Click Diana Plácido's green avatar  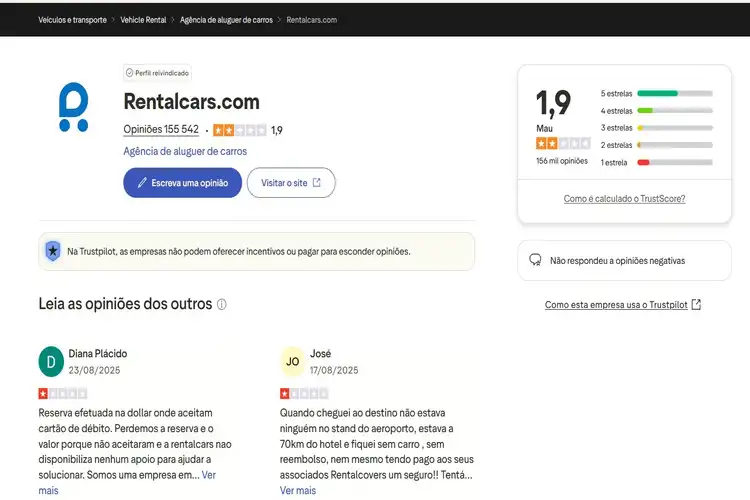(51, 361)
